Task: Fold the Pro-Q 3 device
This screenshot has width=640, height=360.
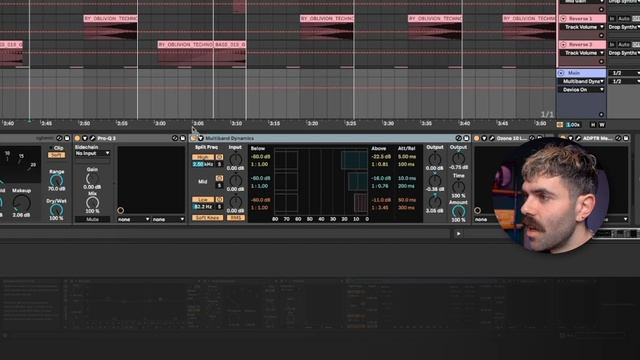Action: [85, 138]
